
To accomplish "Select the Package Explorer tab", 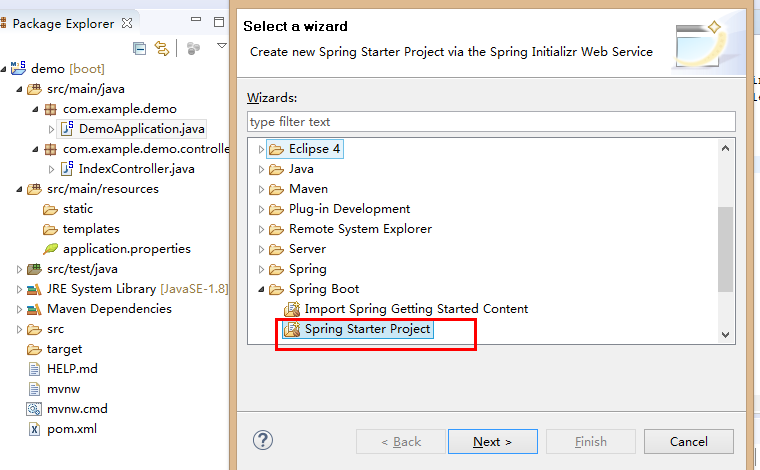I will (x=62, y=23).
